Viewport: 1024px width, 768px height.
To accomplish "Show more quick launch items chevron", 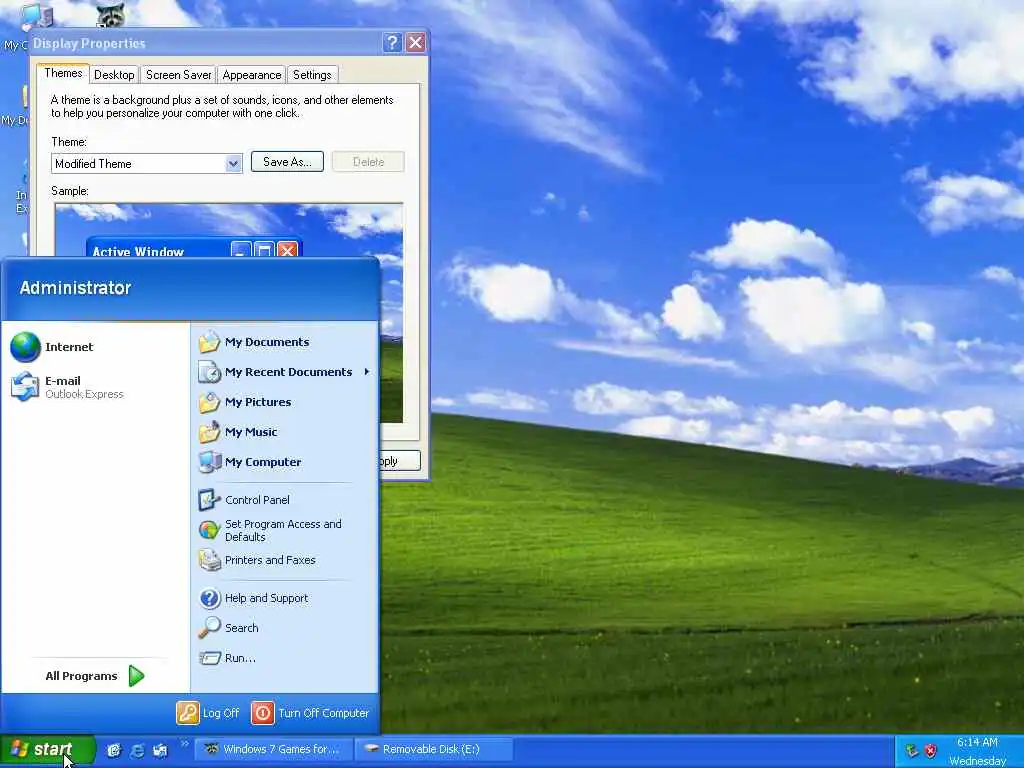I will [185, 743].
